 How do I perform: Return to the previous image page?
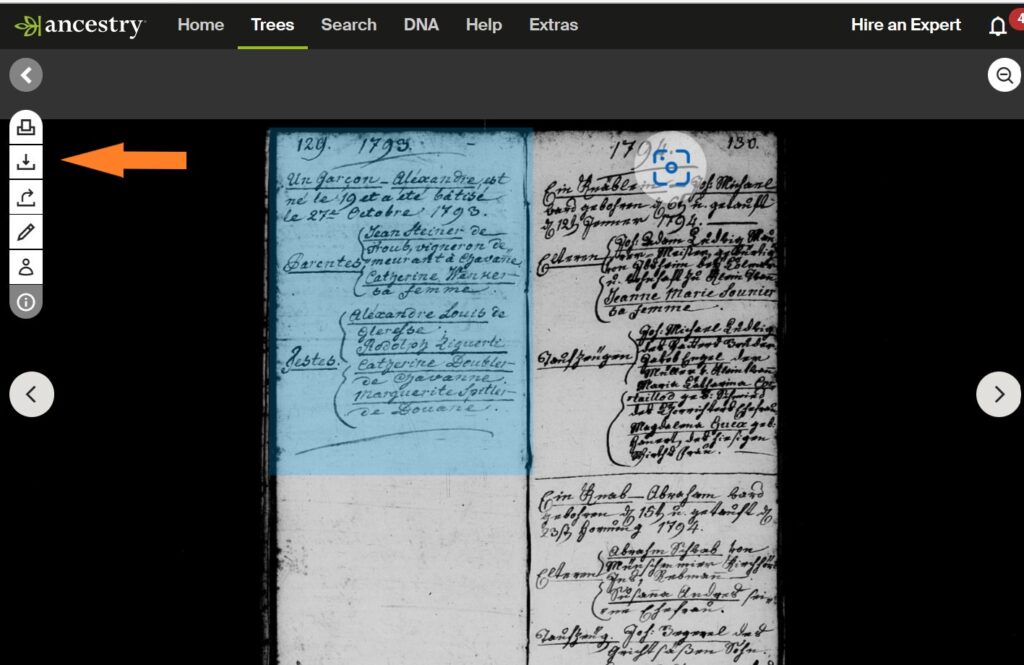[31, 394]
